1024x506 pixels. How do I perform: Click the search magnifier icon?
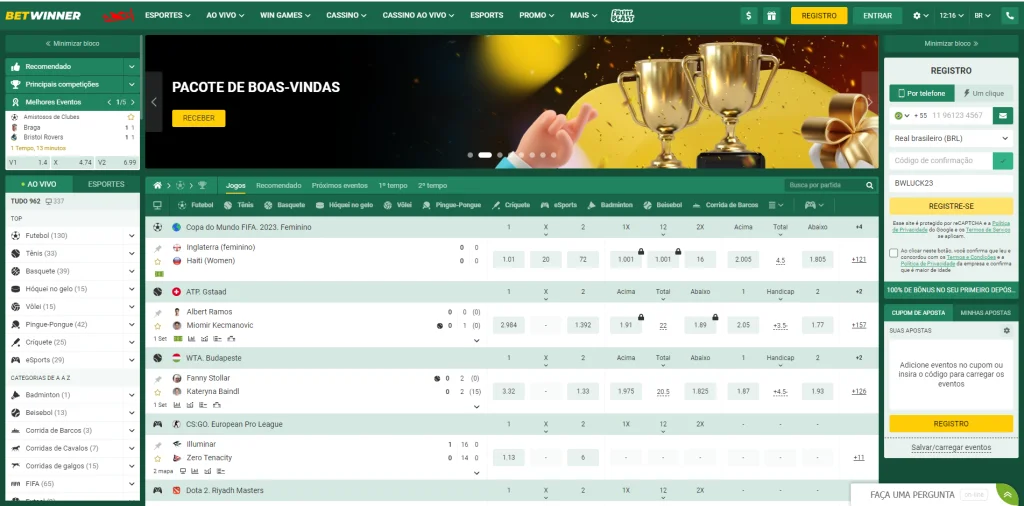click(870, 185)
